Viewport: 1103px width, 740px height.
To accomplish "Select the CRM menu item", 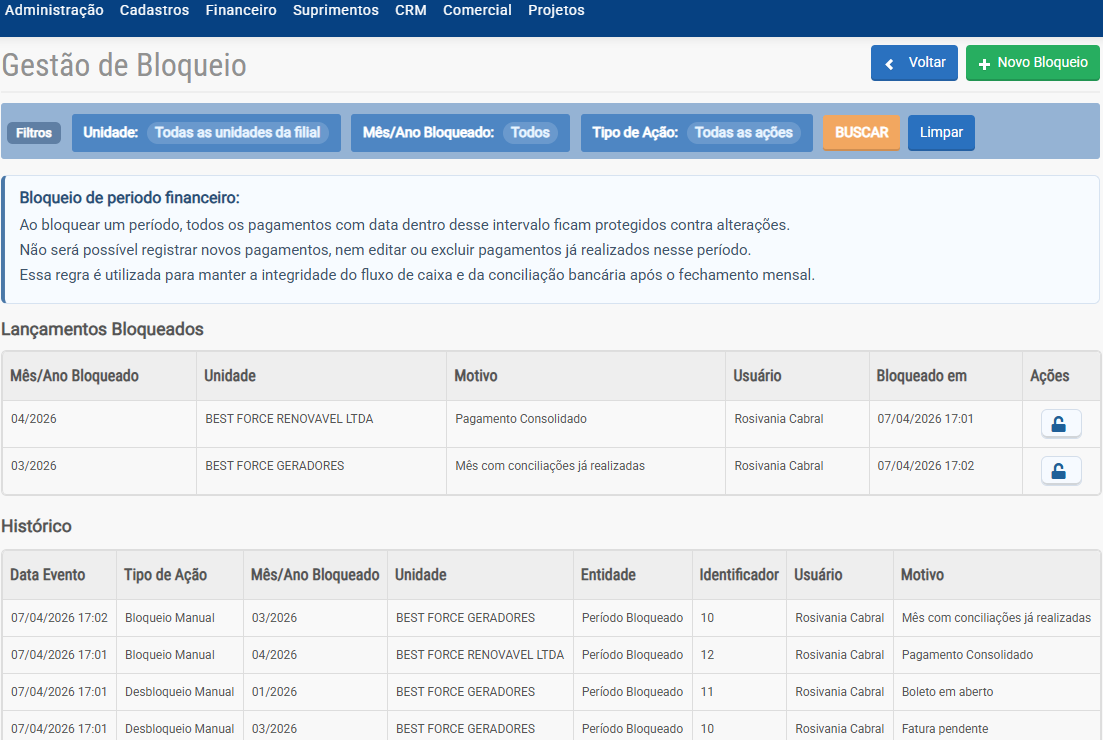I will tap(410, 10).
